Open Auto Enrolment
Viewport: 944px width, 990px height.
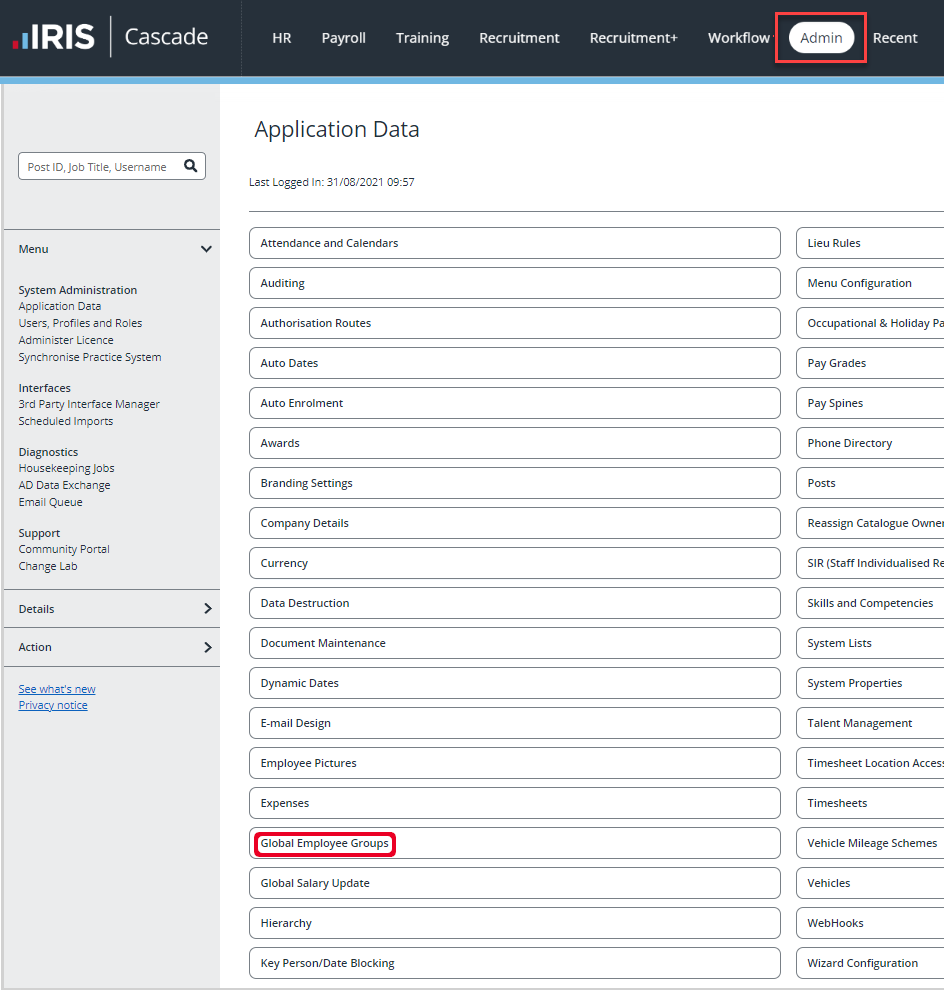515,403
